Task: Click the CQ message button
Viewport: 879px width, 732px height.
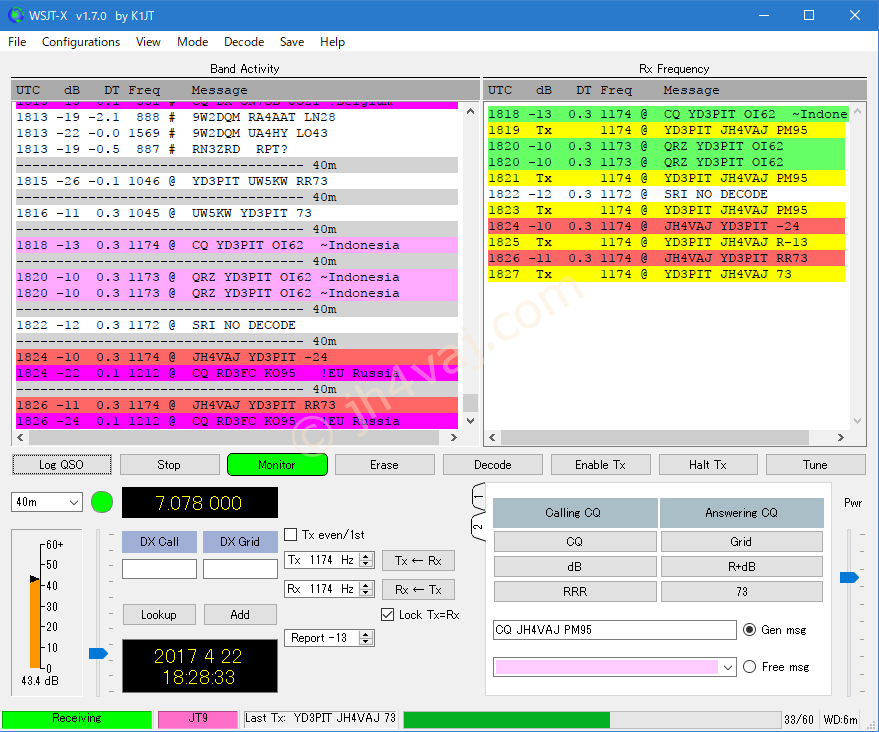Action: click(575, 541)
